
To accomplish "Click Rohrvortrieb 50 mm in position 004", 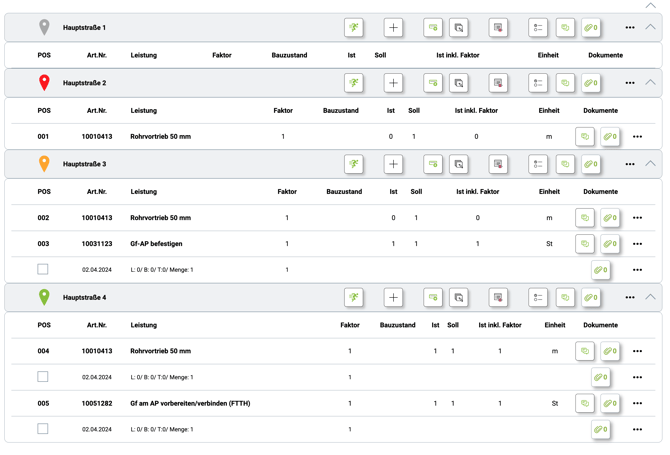I will [x=160, y=351].
